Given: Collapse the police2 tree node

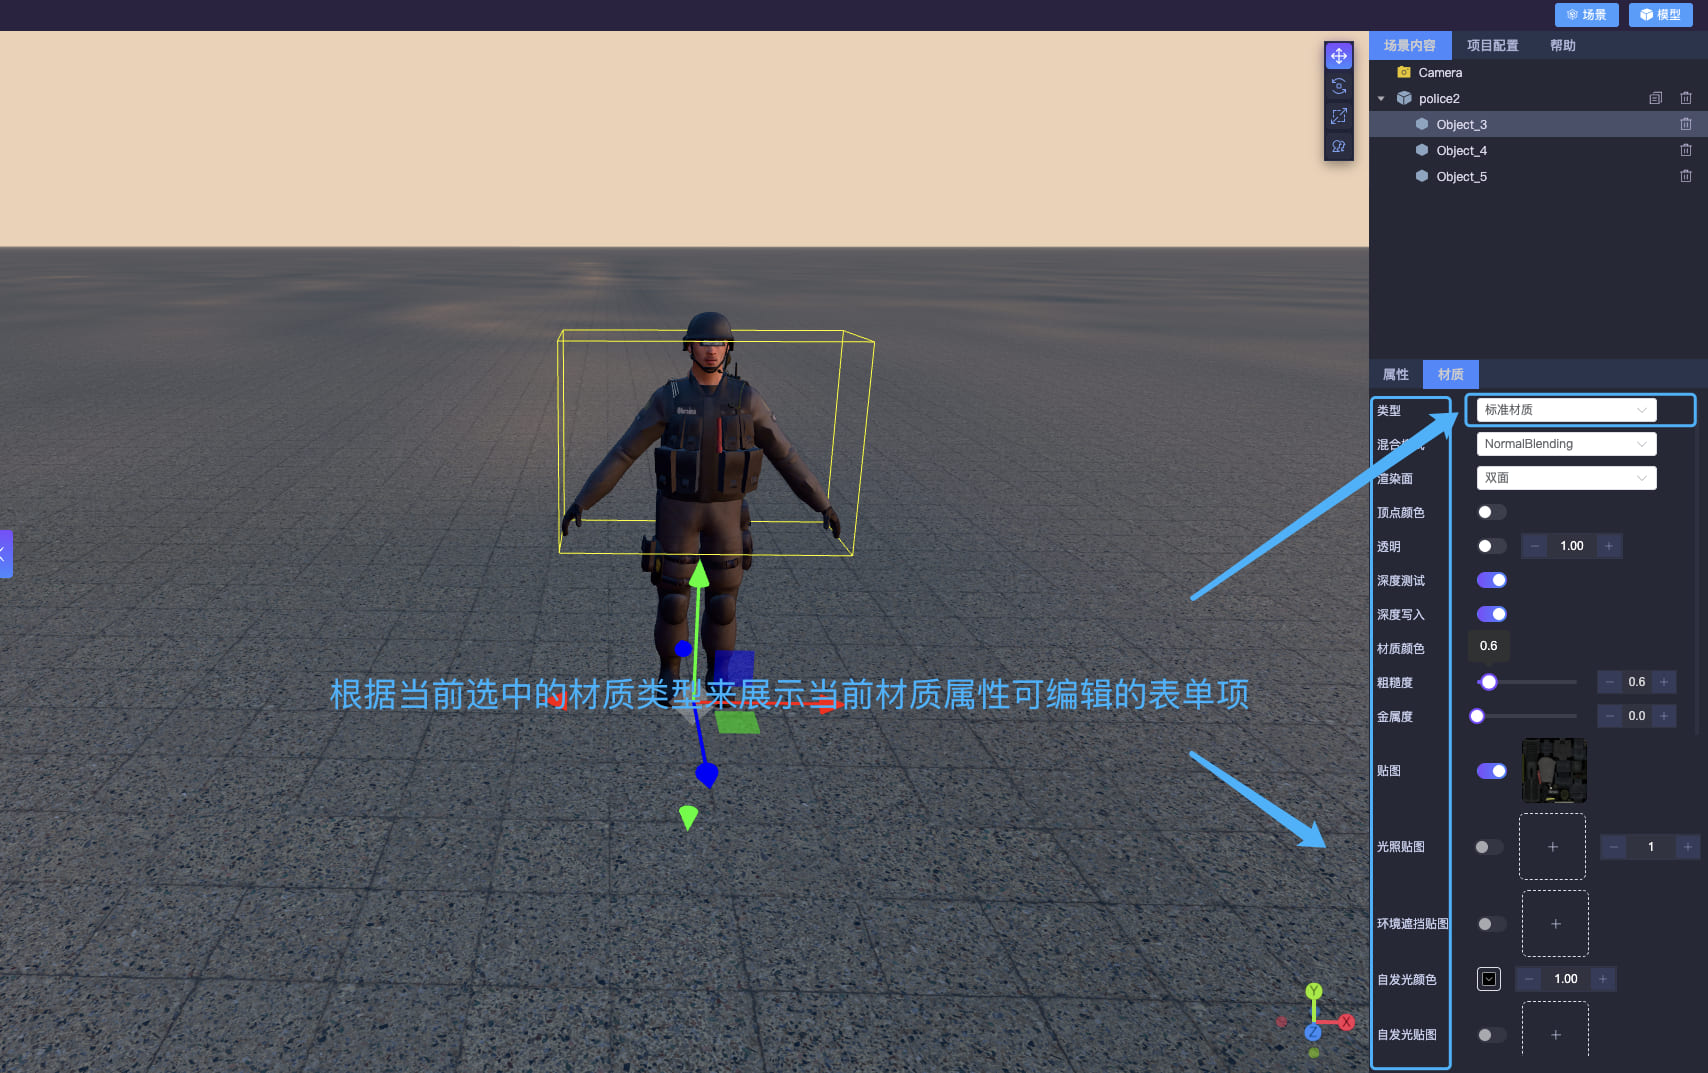Looking at the screenshot, I should click(x=1381, y=98).
